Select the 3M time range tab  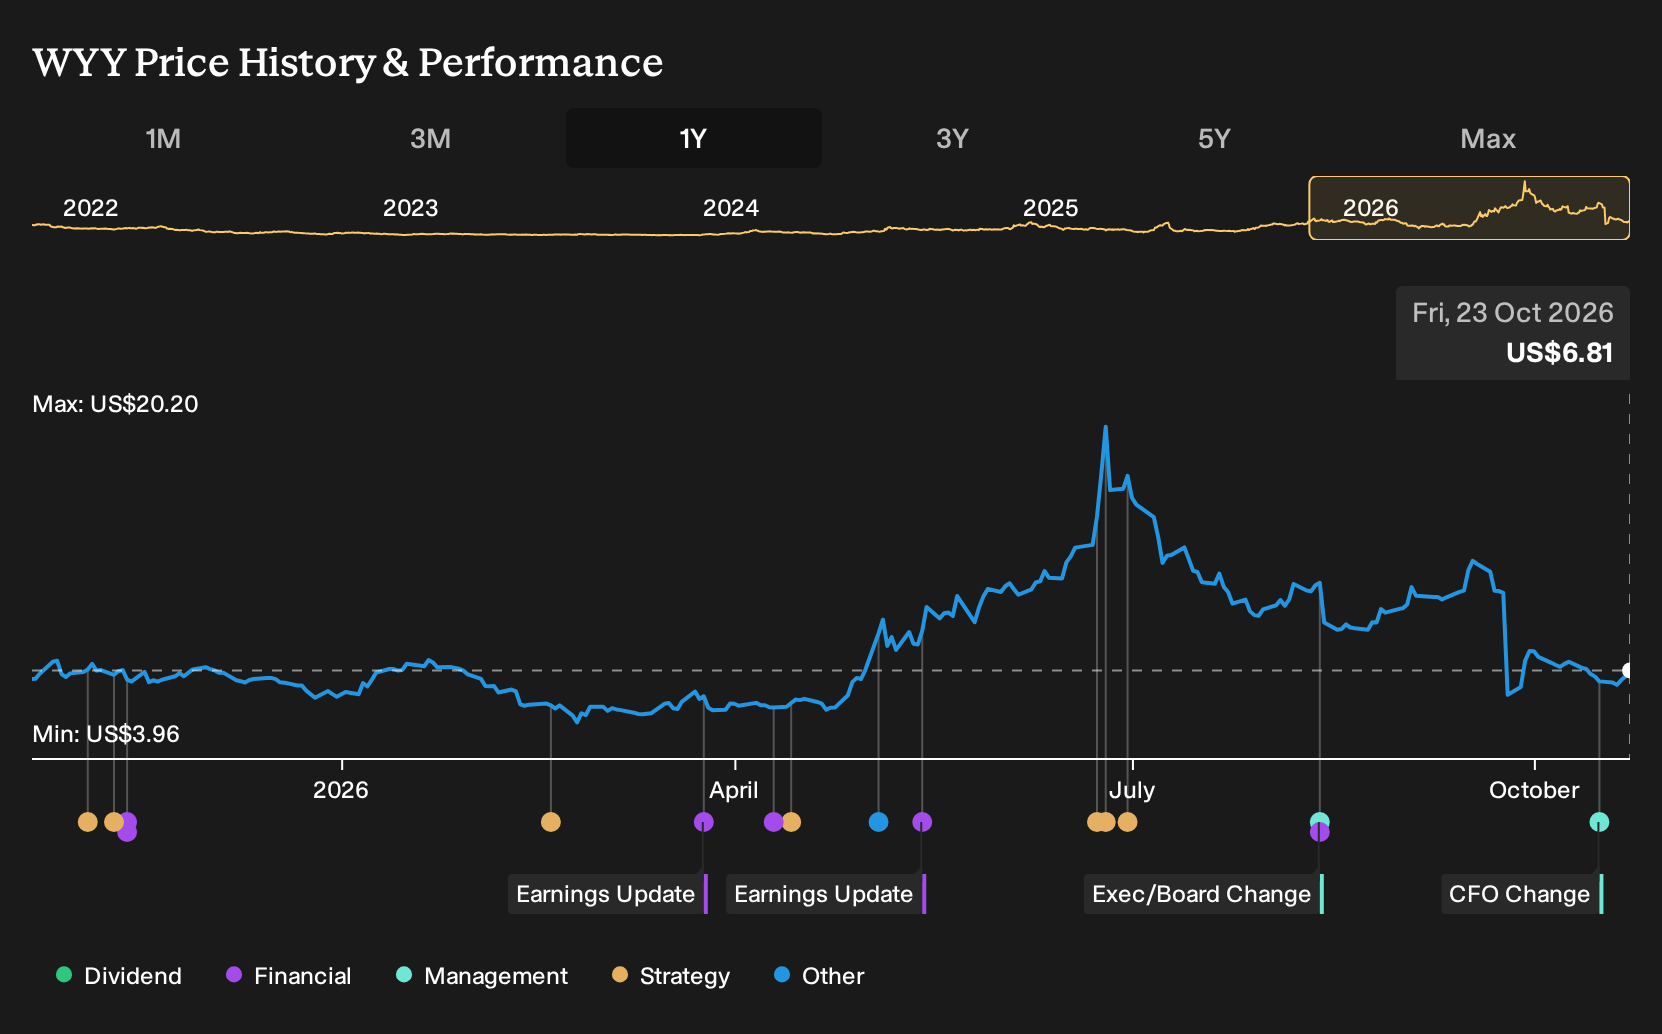coord(430,138)
